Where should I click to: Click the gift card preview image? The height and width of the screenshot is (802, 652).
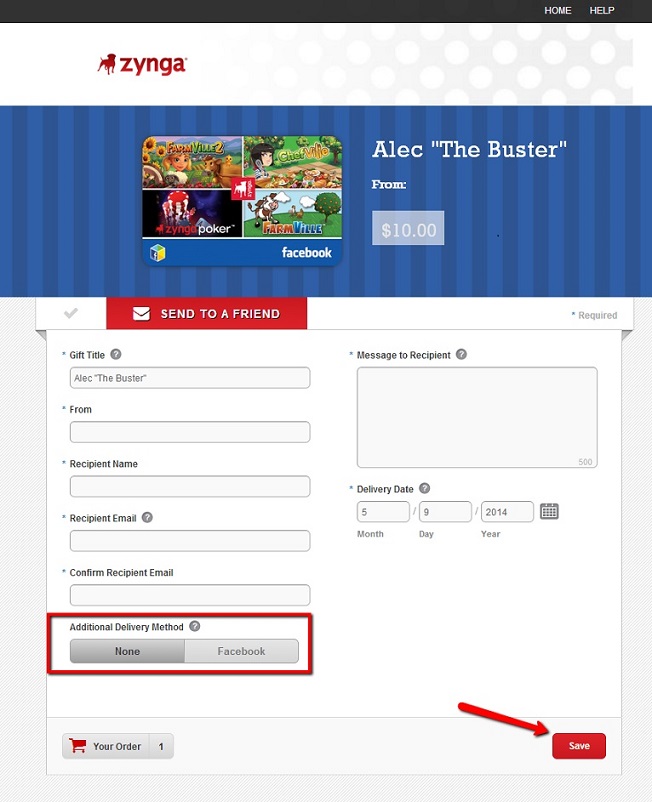(x=242, y=201)
